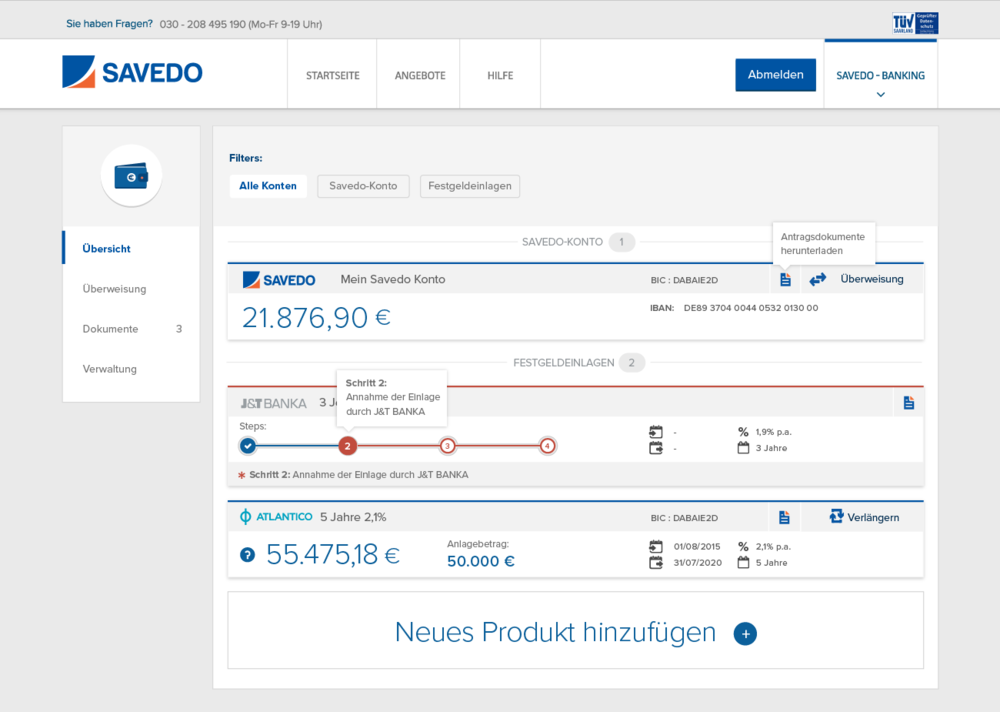Click Atlantico start date calendar icon
Viewport: 1000px width, 712px height.
coord(656,547)
